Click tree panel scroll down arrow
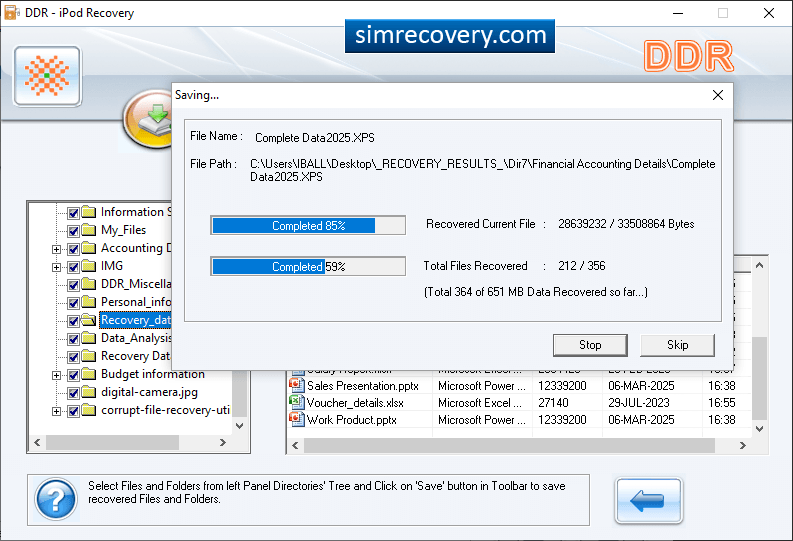Screen dimensions: 793x541 [240, 426]
